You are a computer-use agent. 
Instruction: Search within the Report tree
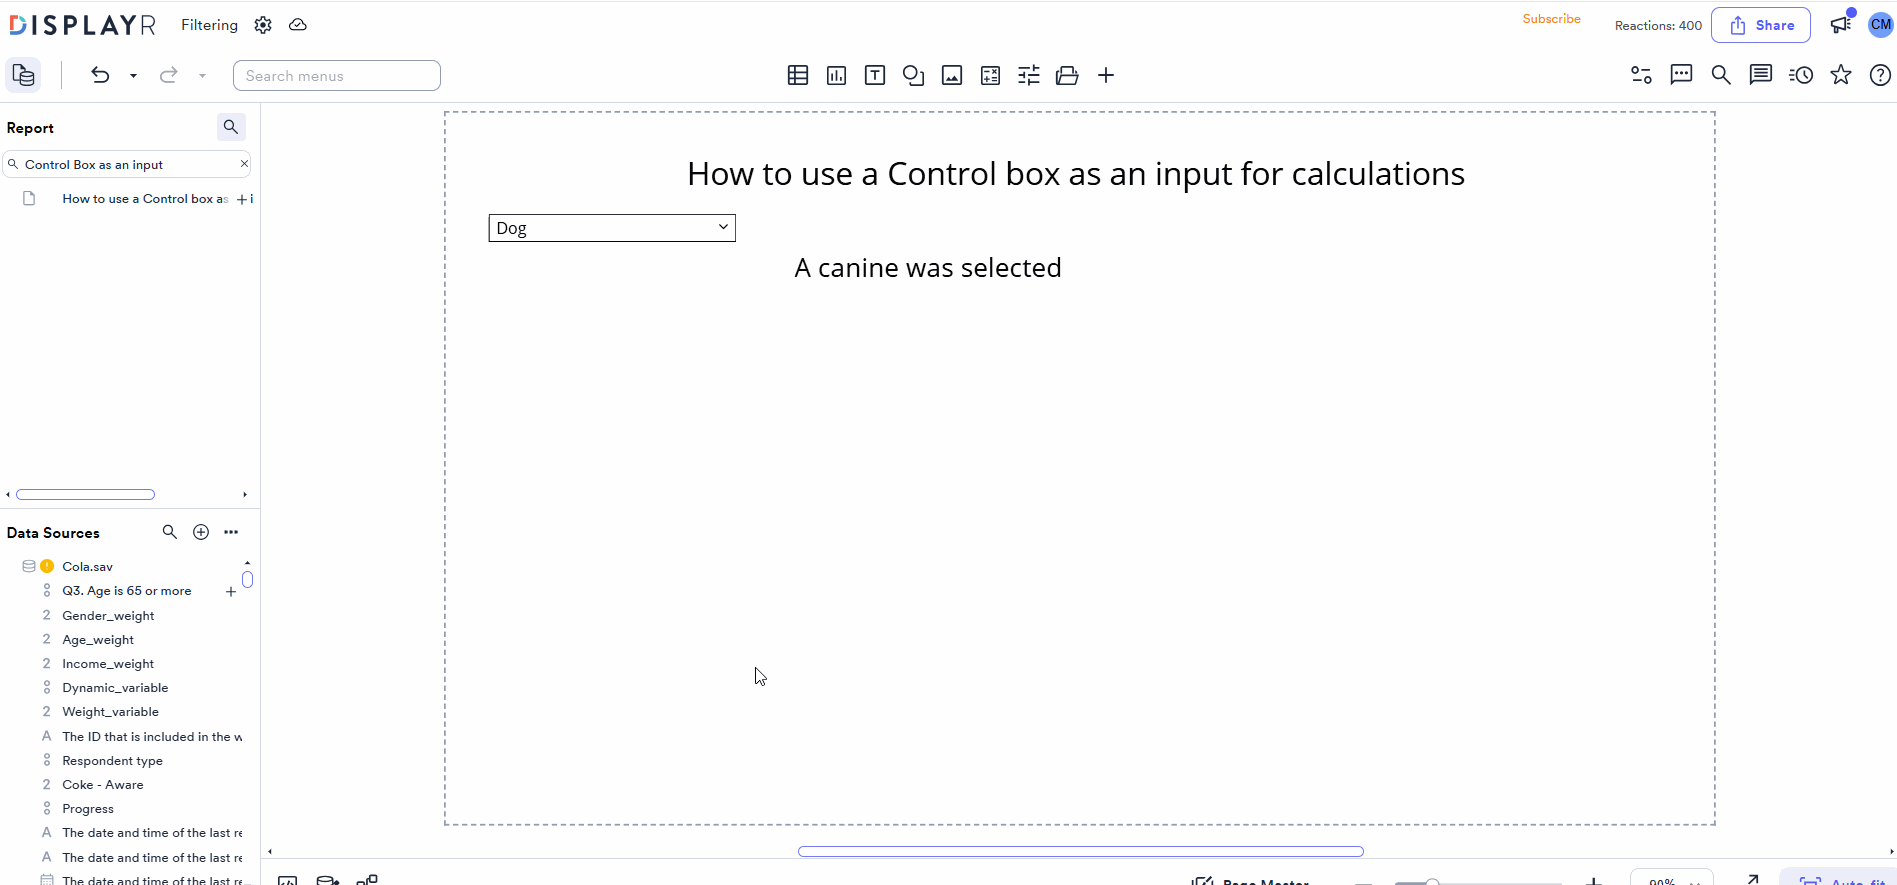(x=231, y=127)
